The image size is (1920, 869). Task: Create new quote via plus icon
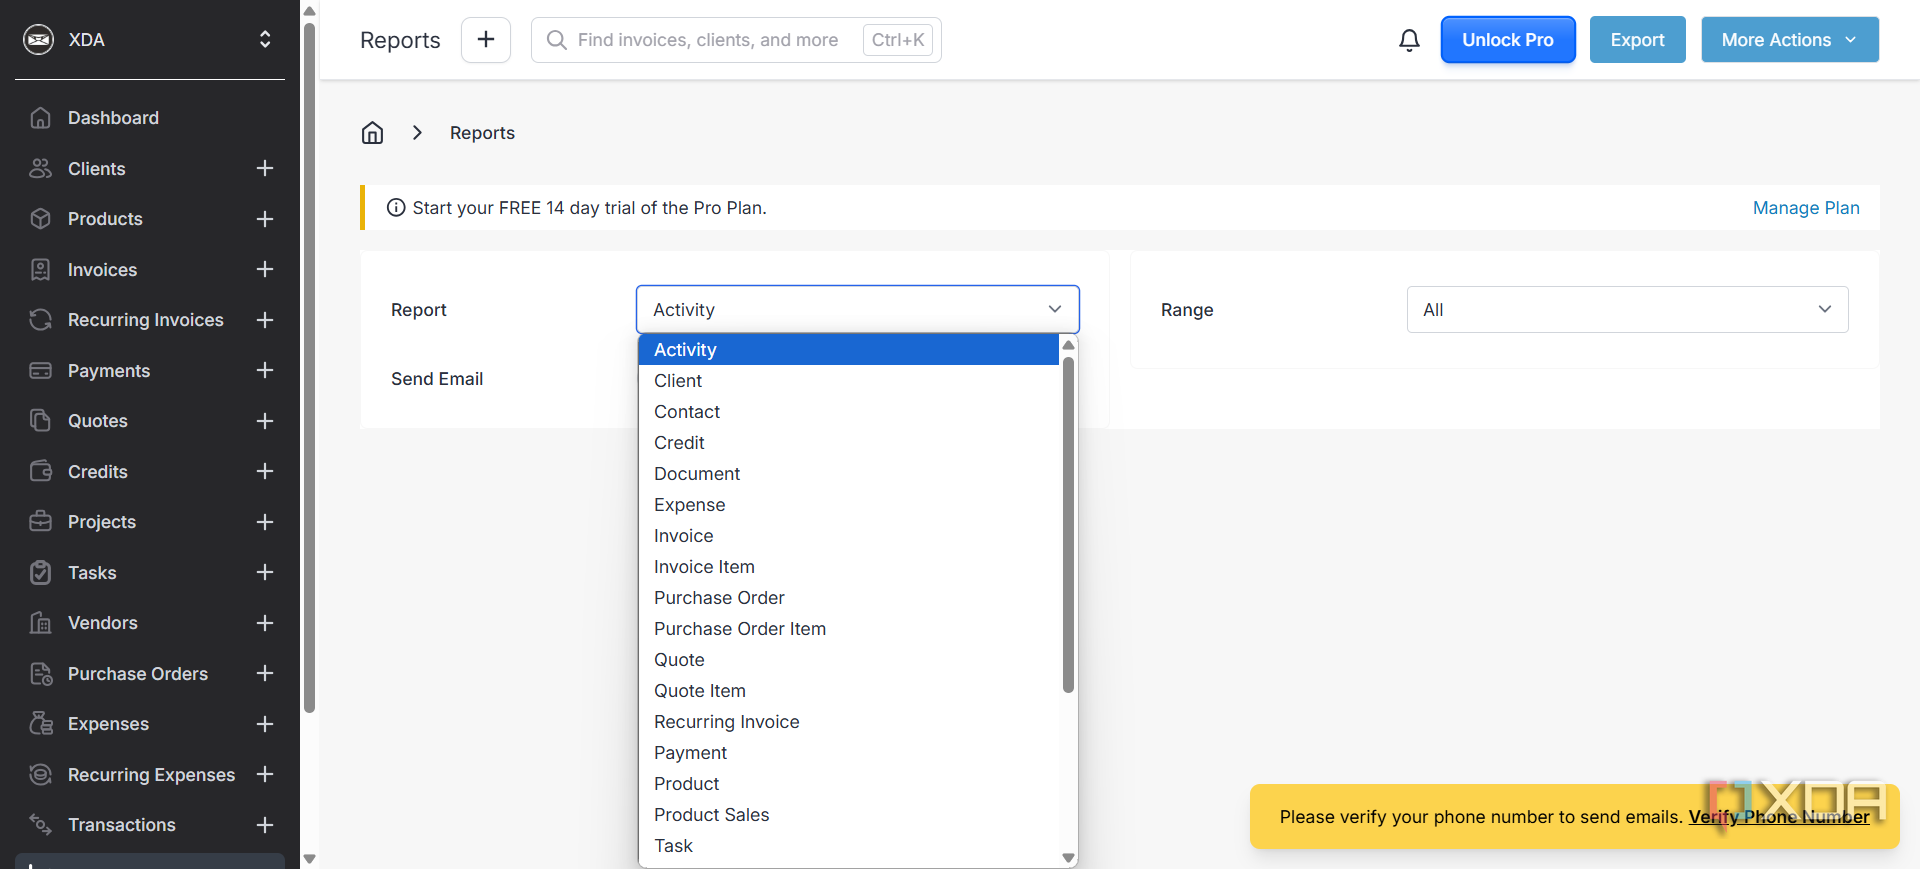point(265,421)
